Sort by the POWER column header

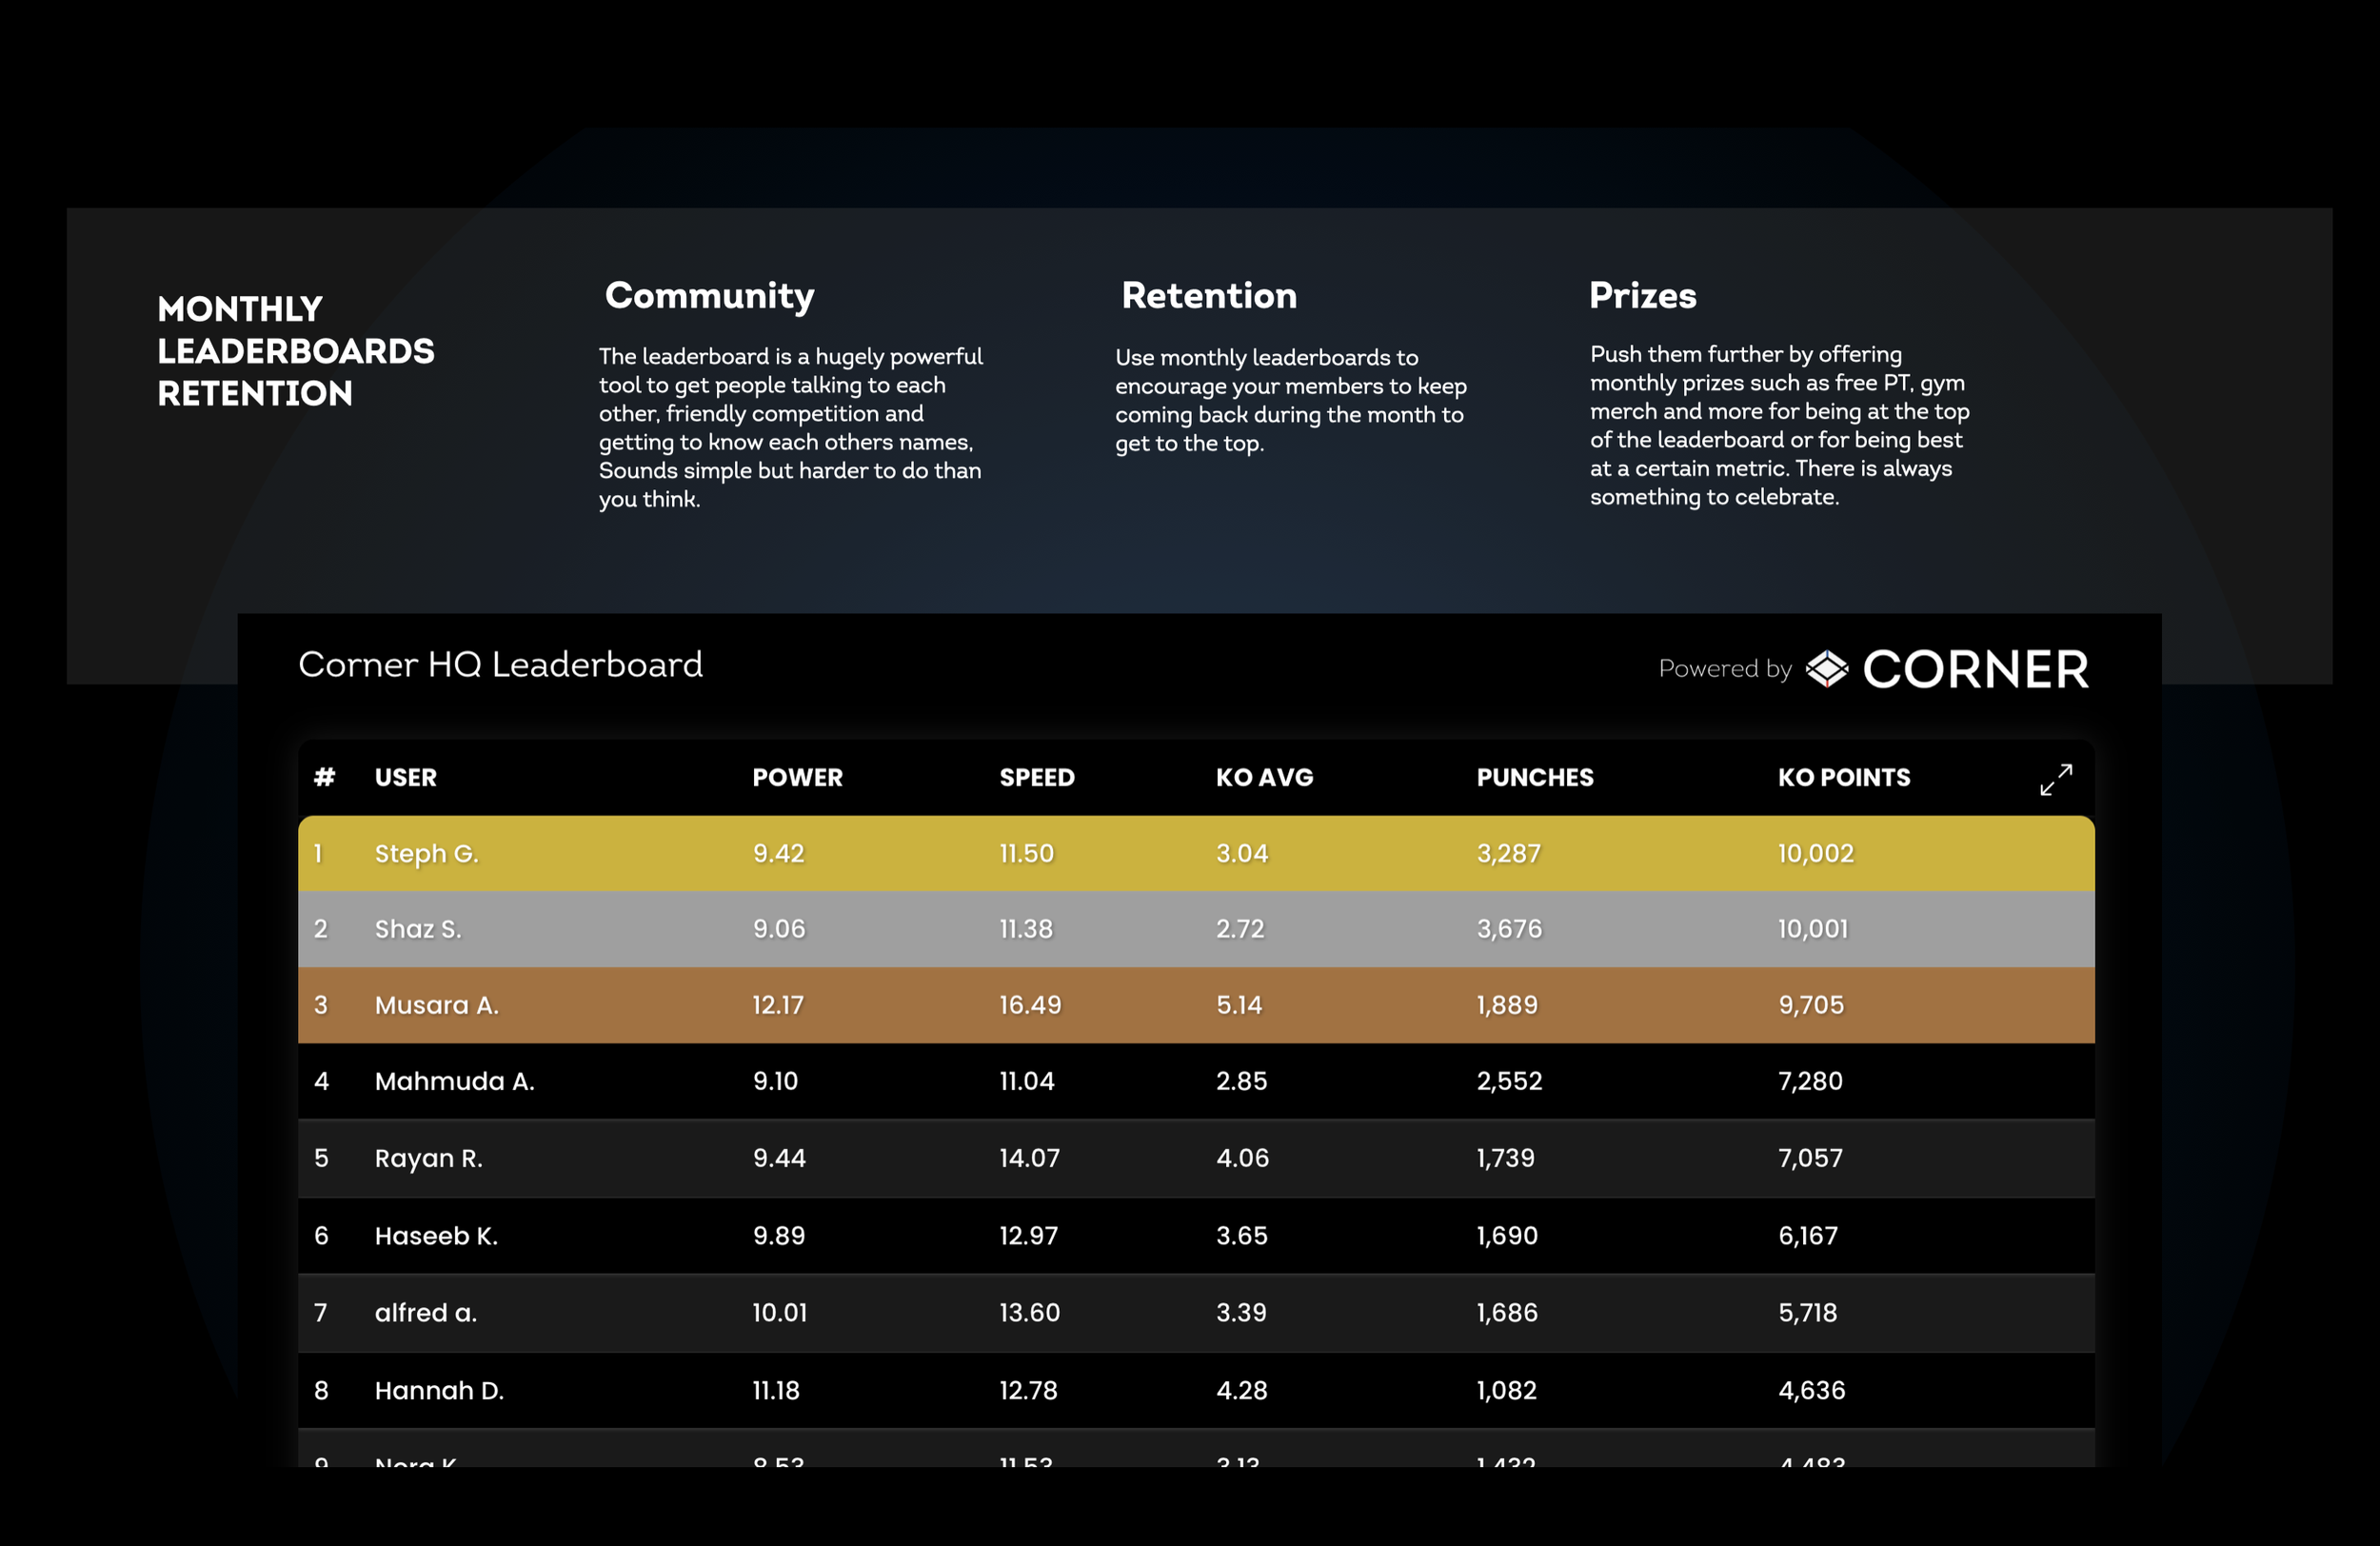[797, 777]
